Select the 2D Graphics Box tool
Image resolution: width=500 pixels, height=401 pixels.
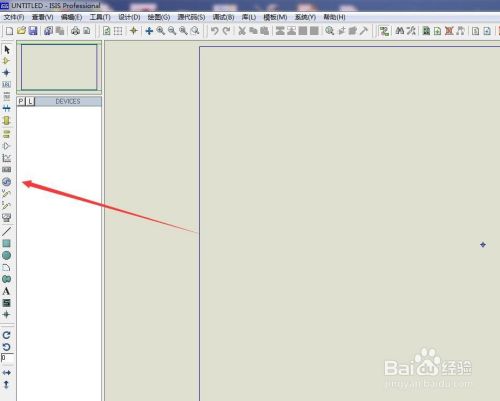pos(6,243)
